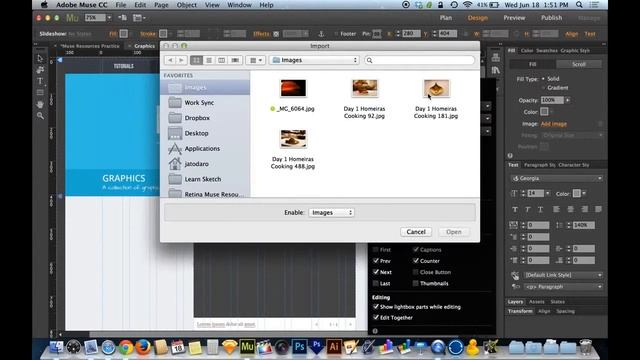Switch Import dialog to list view

209,60
